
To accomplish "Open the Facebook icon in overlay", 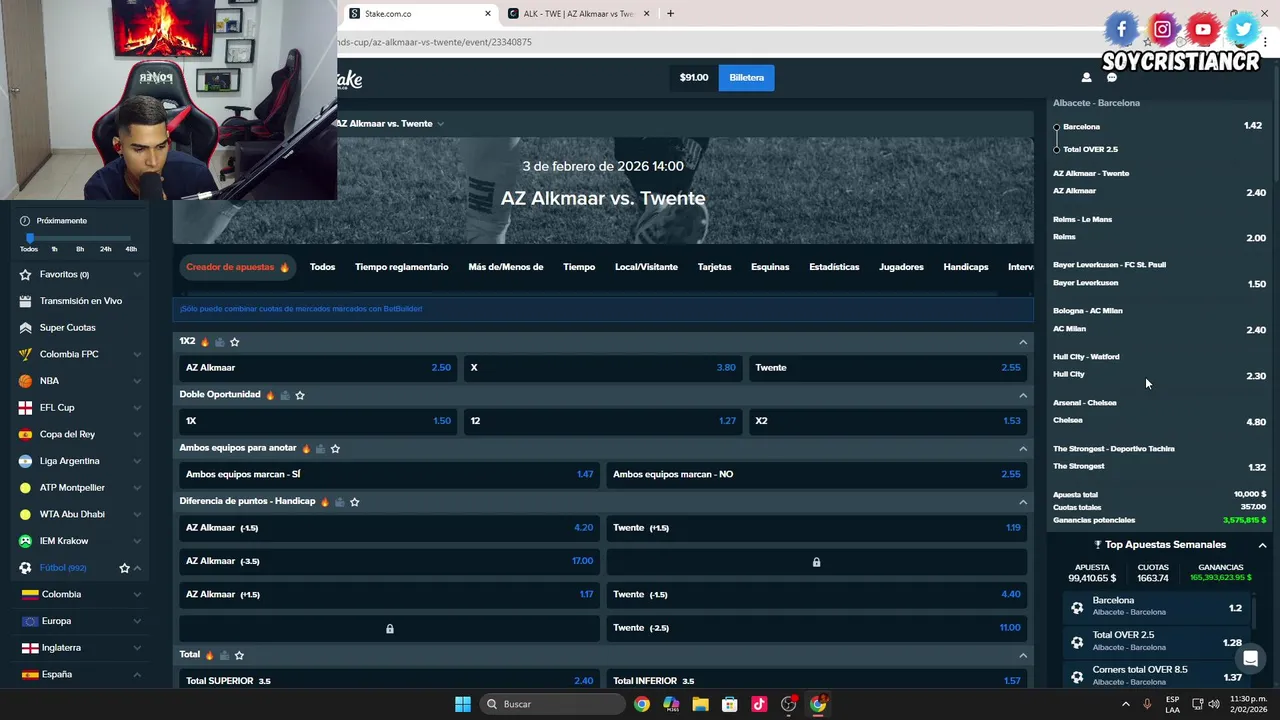I will click(x=1121, y=29).
